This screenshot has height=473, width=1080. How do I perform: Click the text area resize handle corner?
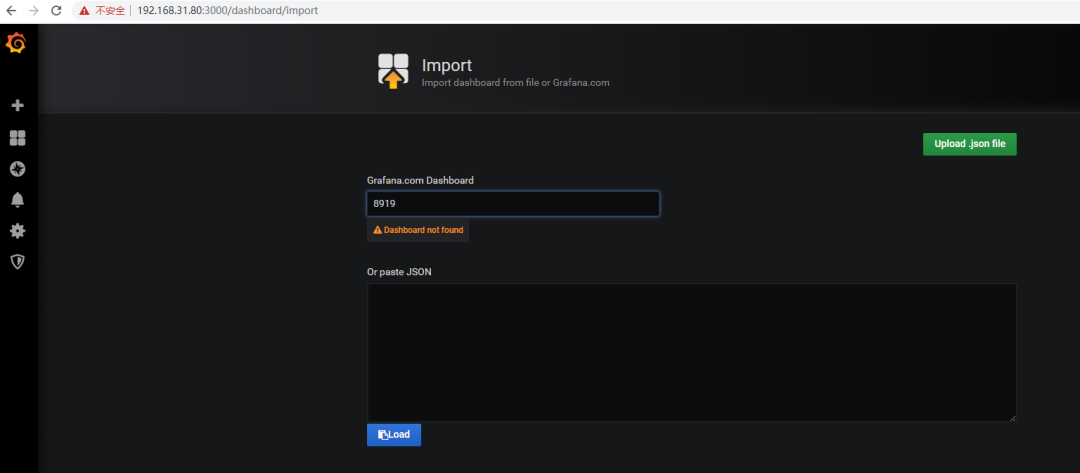point(1012,417)
